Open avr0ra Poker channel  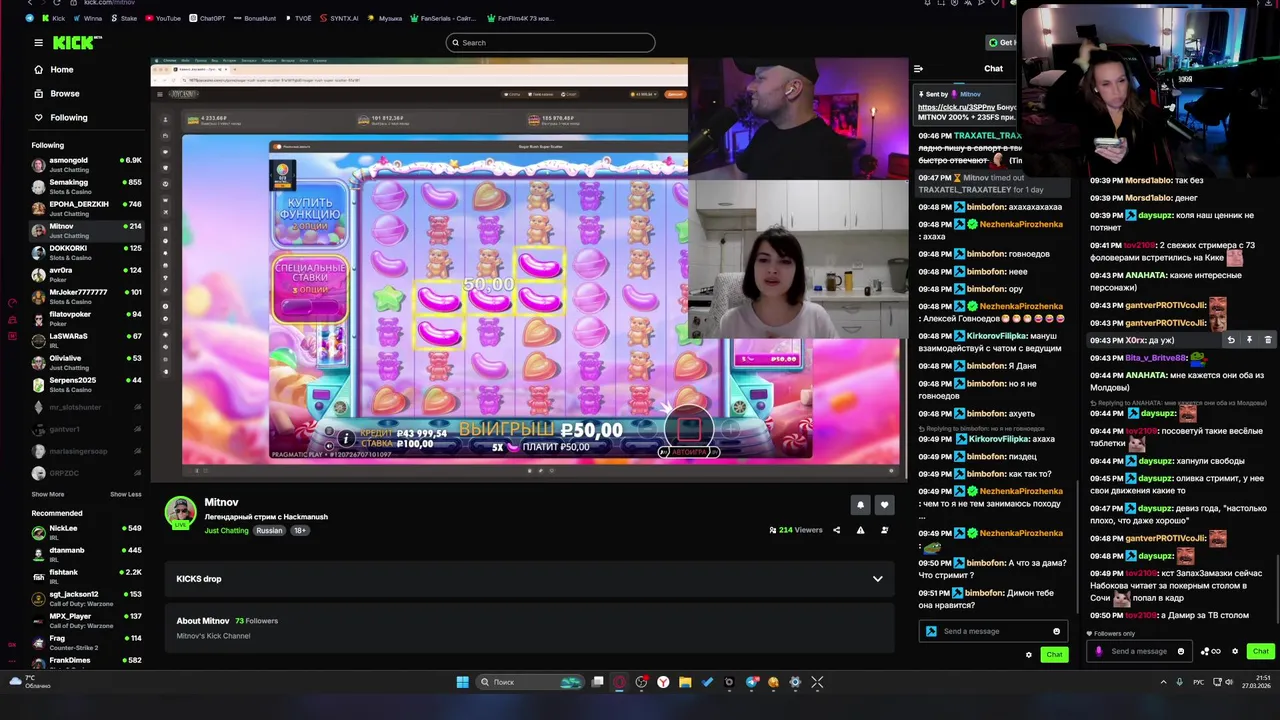click(x=87, y=274)
